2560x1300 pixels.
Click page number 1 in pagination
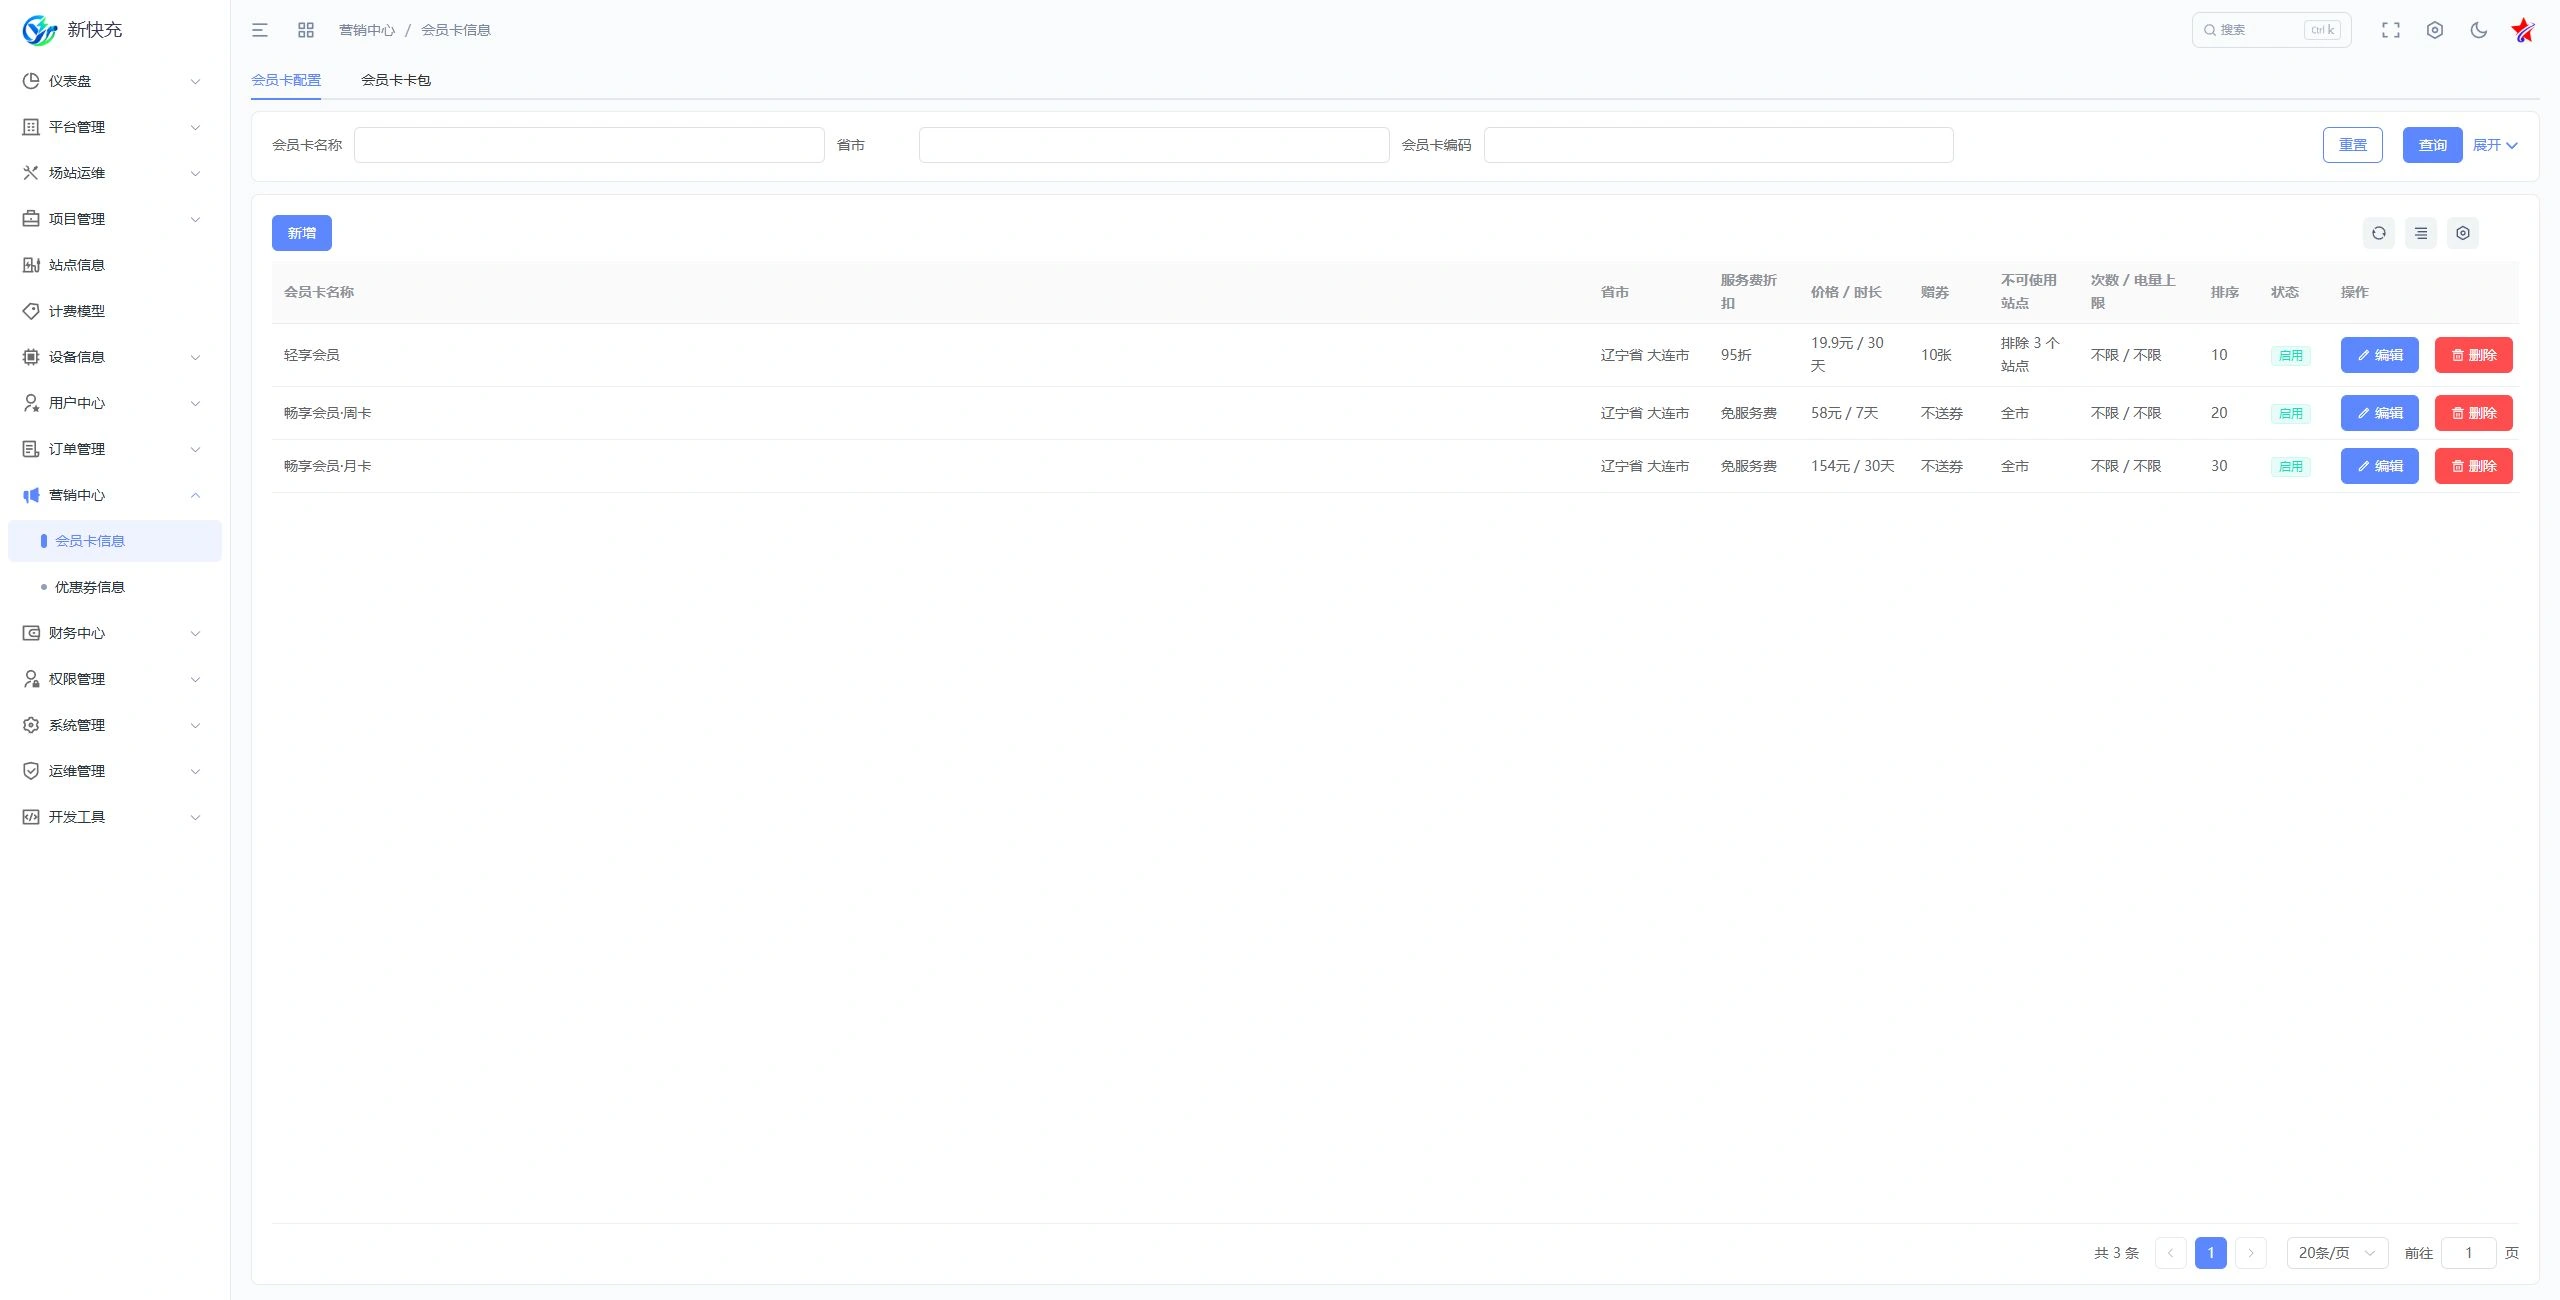[2210, 1253]
